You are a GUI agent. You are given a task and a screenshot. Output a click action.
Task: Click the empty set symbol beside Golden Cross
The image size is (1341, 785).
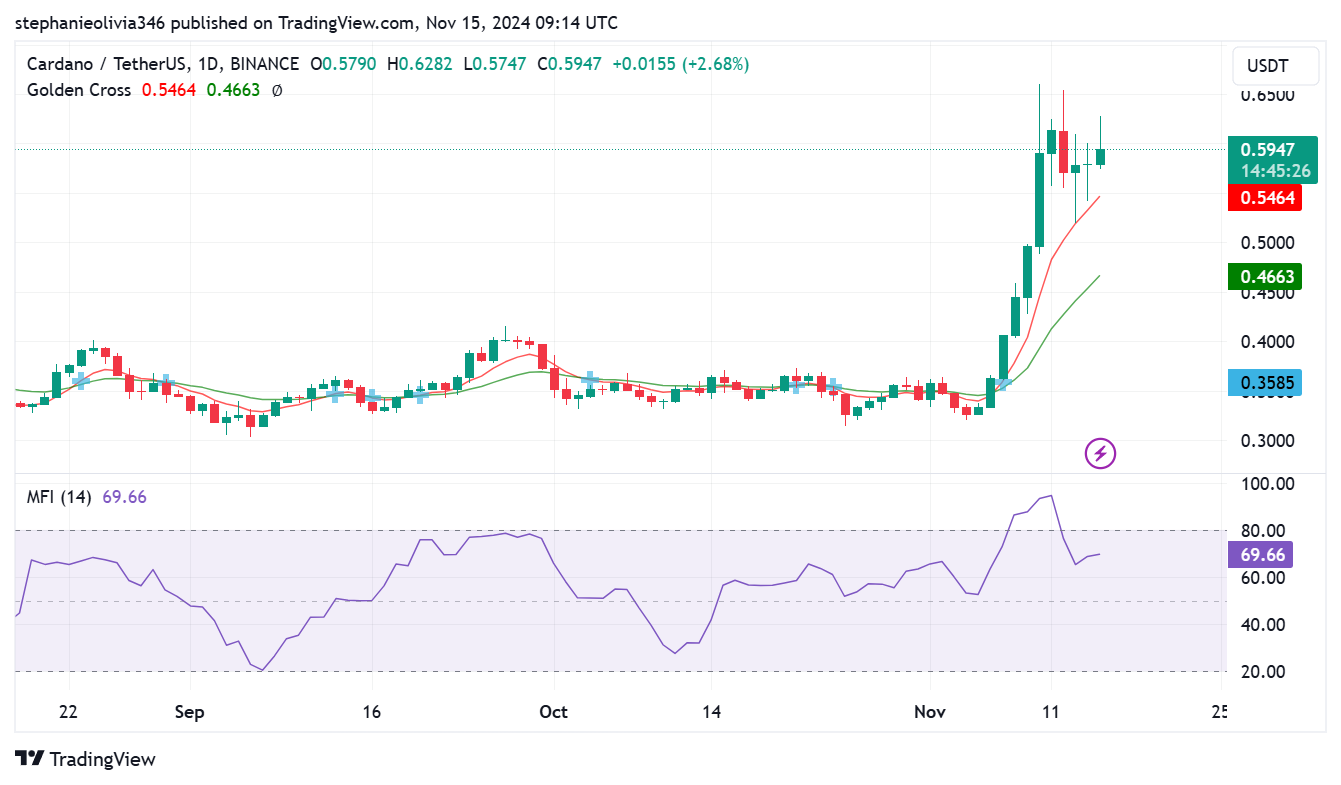tap(277, 90)
